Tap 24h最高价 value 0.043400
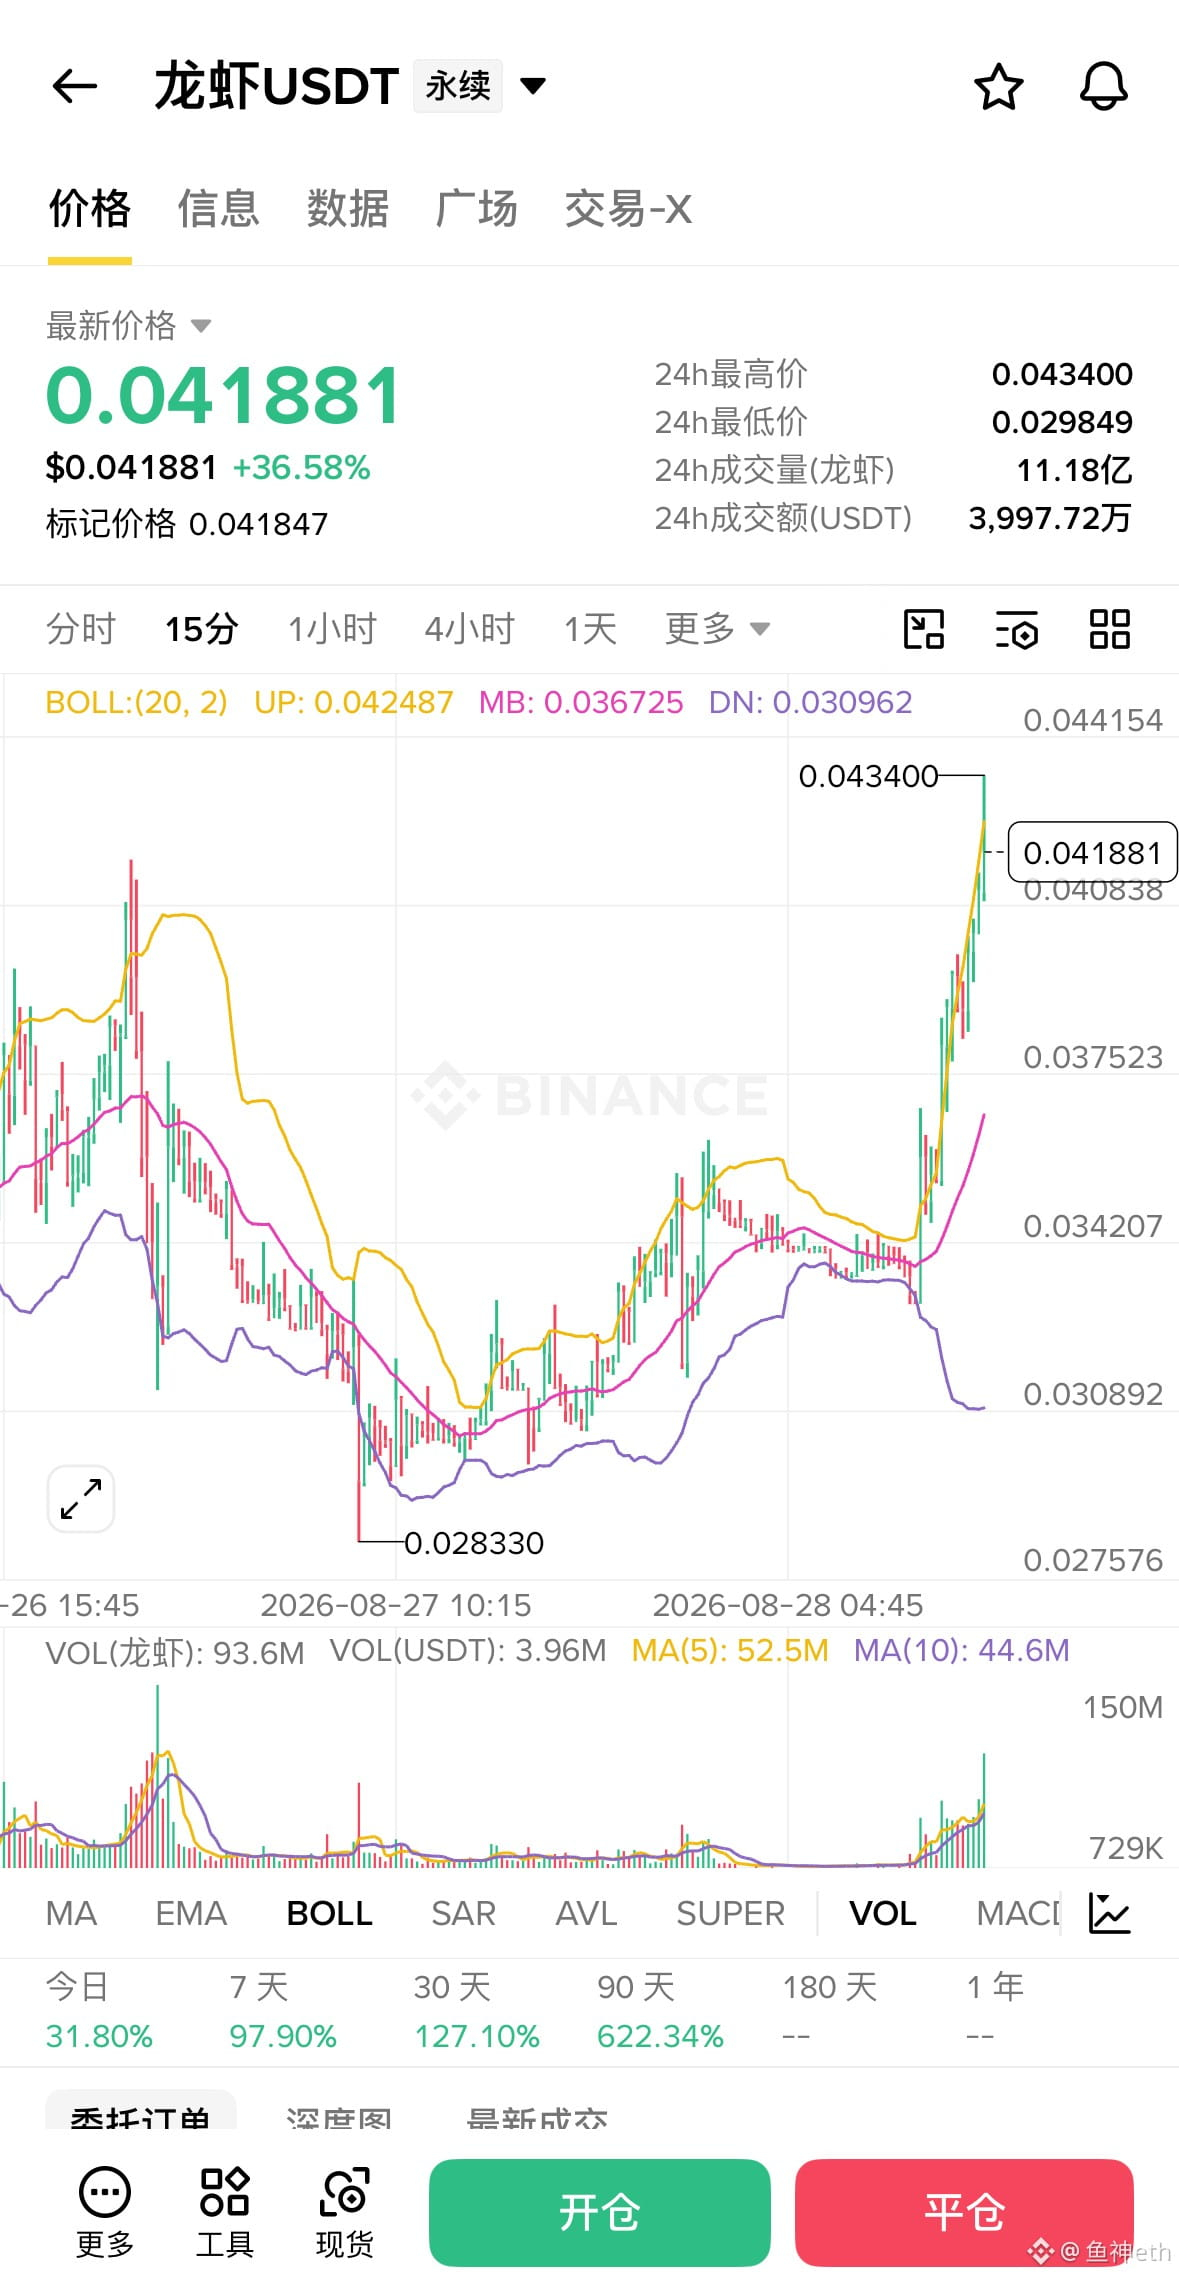The image size is (1179, 2278). point(1062,374)
